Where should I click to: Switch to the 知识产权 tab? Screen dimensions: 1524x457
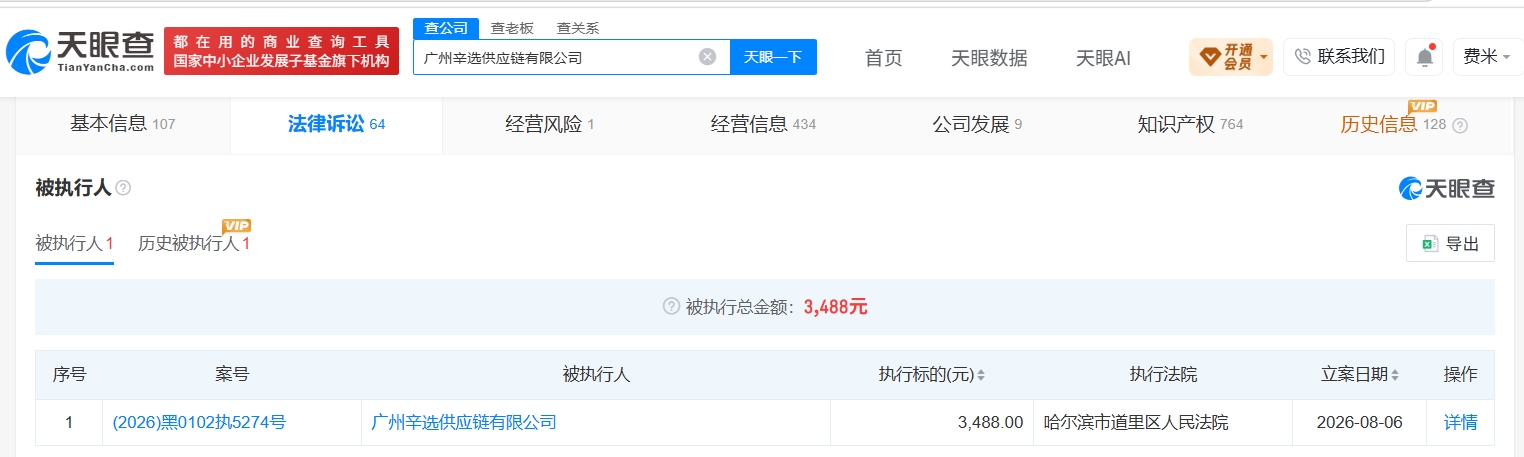click(1190, 125)
